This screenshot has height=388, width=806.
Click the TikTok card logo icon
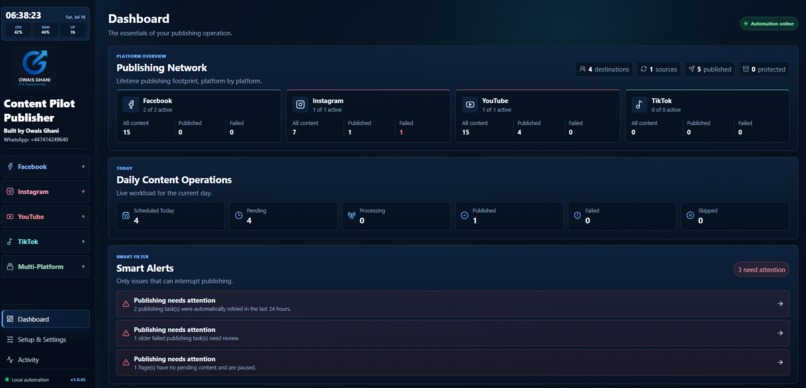coord(639,105)
